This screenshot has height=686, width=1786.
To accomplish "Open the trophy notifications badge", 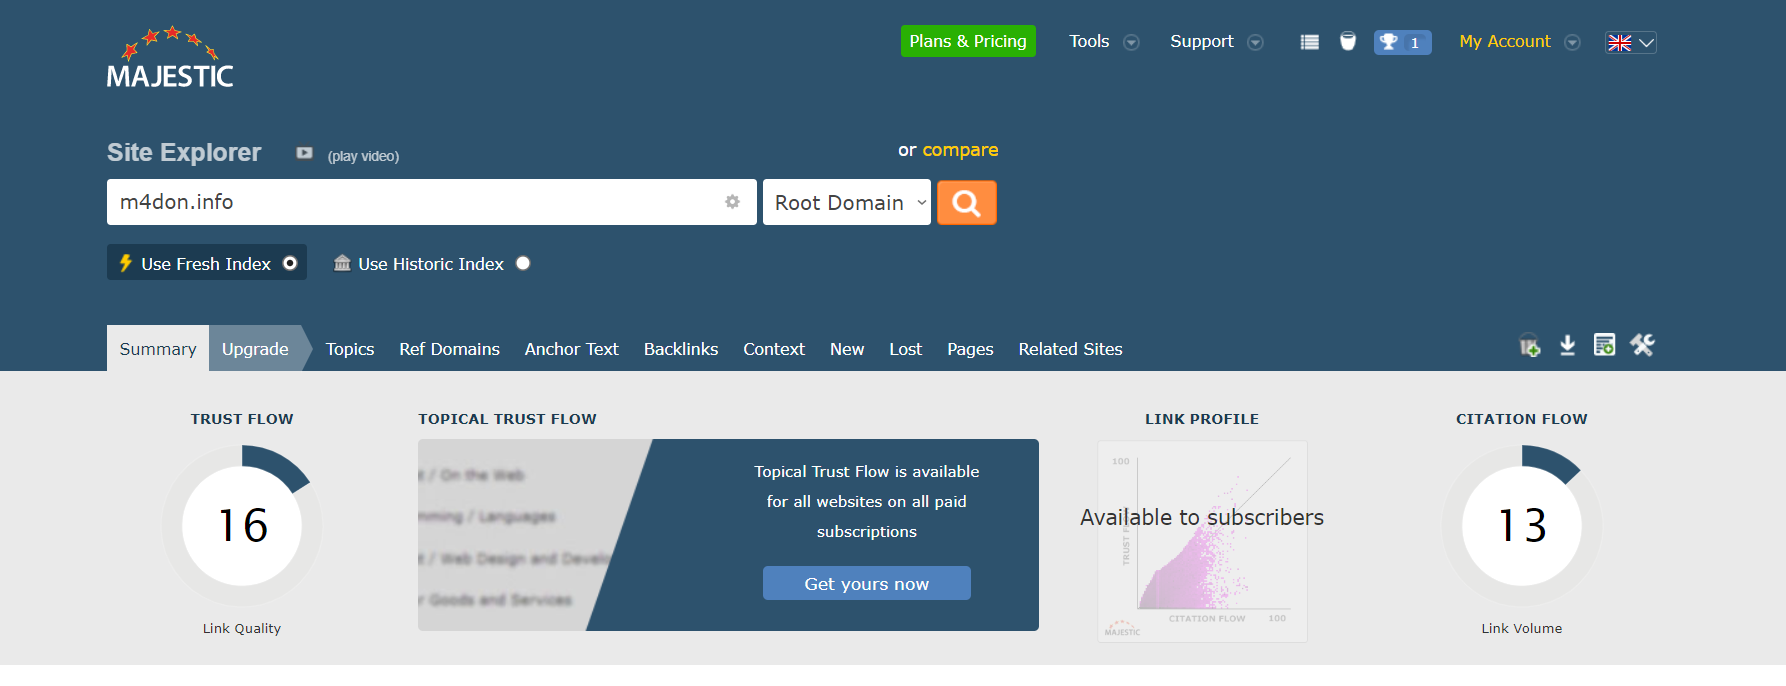I will click(x=1402, y=42).
